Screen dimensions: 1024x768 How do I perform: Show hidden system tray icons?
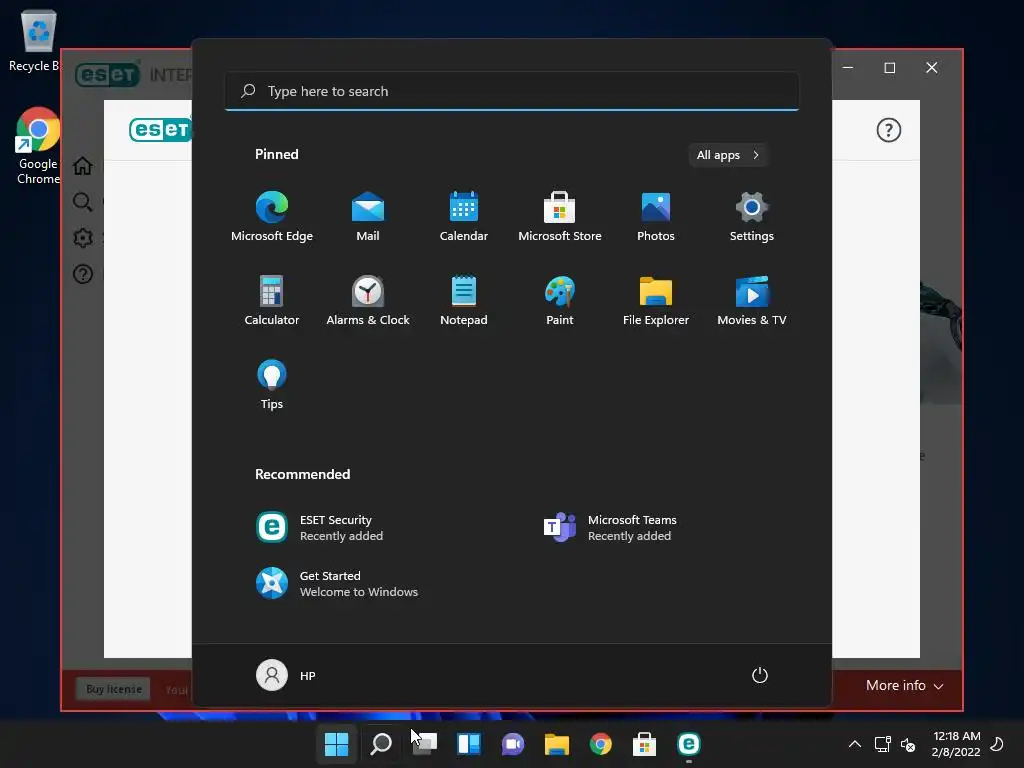pyautogui.click(x=854, y=744)
